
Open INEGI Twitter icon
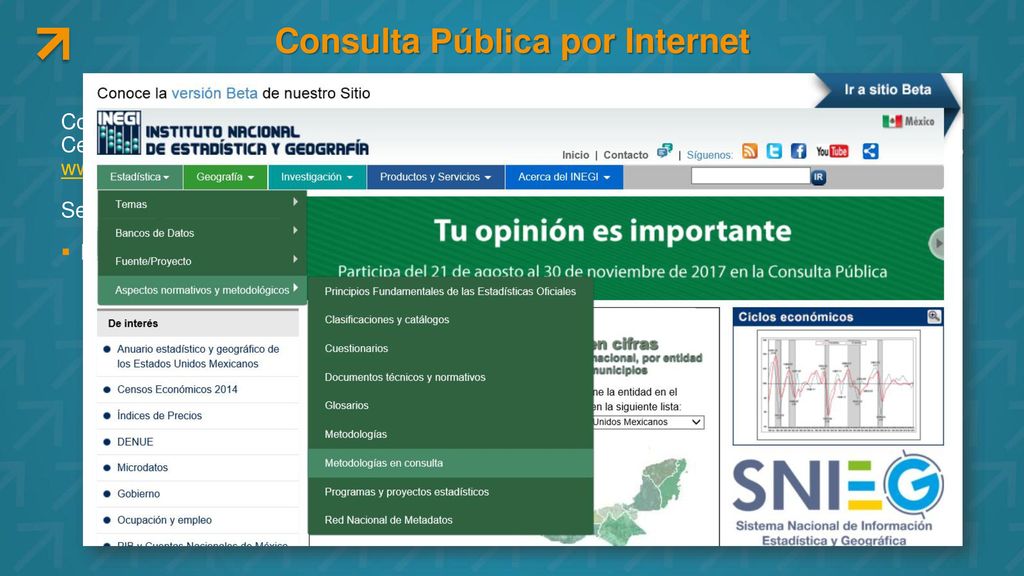click(774, 151)
